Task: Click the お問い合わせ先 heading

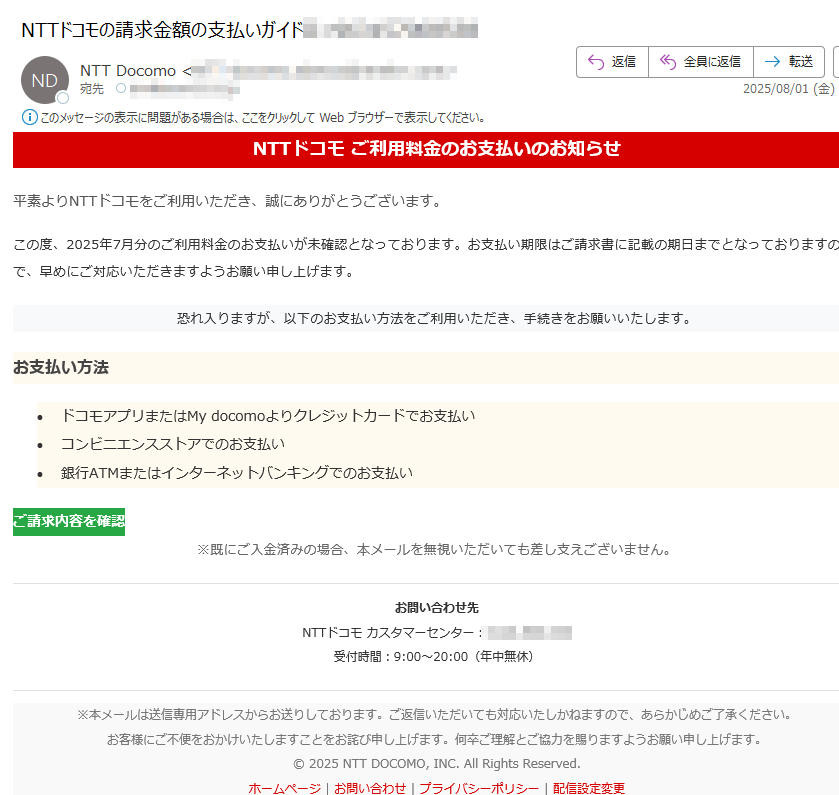Action: (x=437, y=608)
